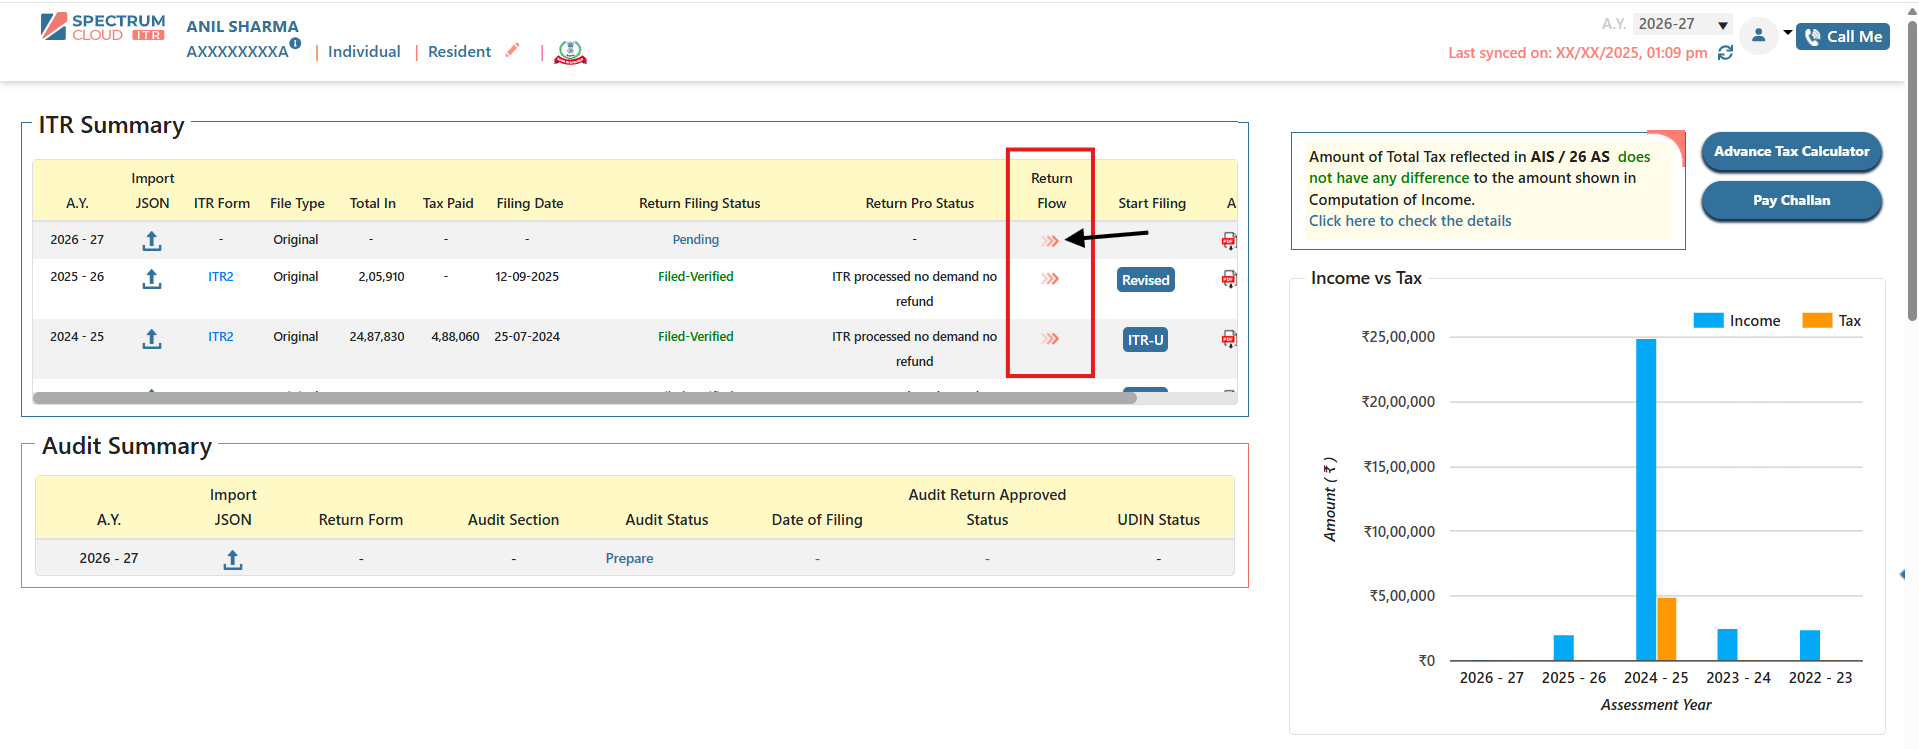Viewport: 1919px width, 749px height.
Task: Open A.Y. 2026-27 year dropdown
Action: tap(1683, 24)
